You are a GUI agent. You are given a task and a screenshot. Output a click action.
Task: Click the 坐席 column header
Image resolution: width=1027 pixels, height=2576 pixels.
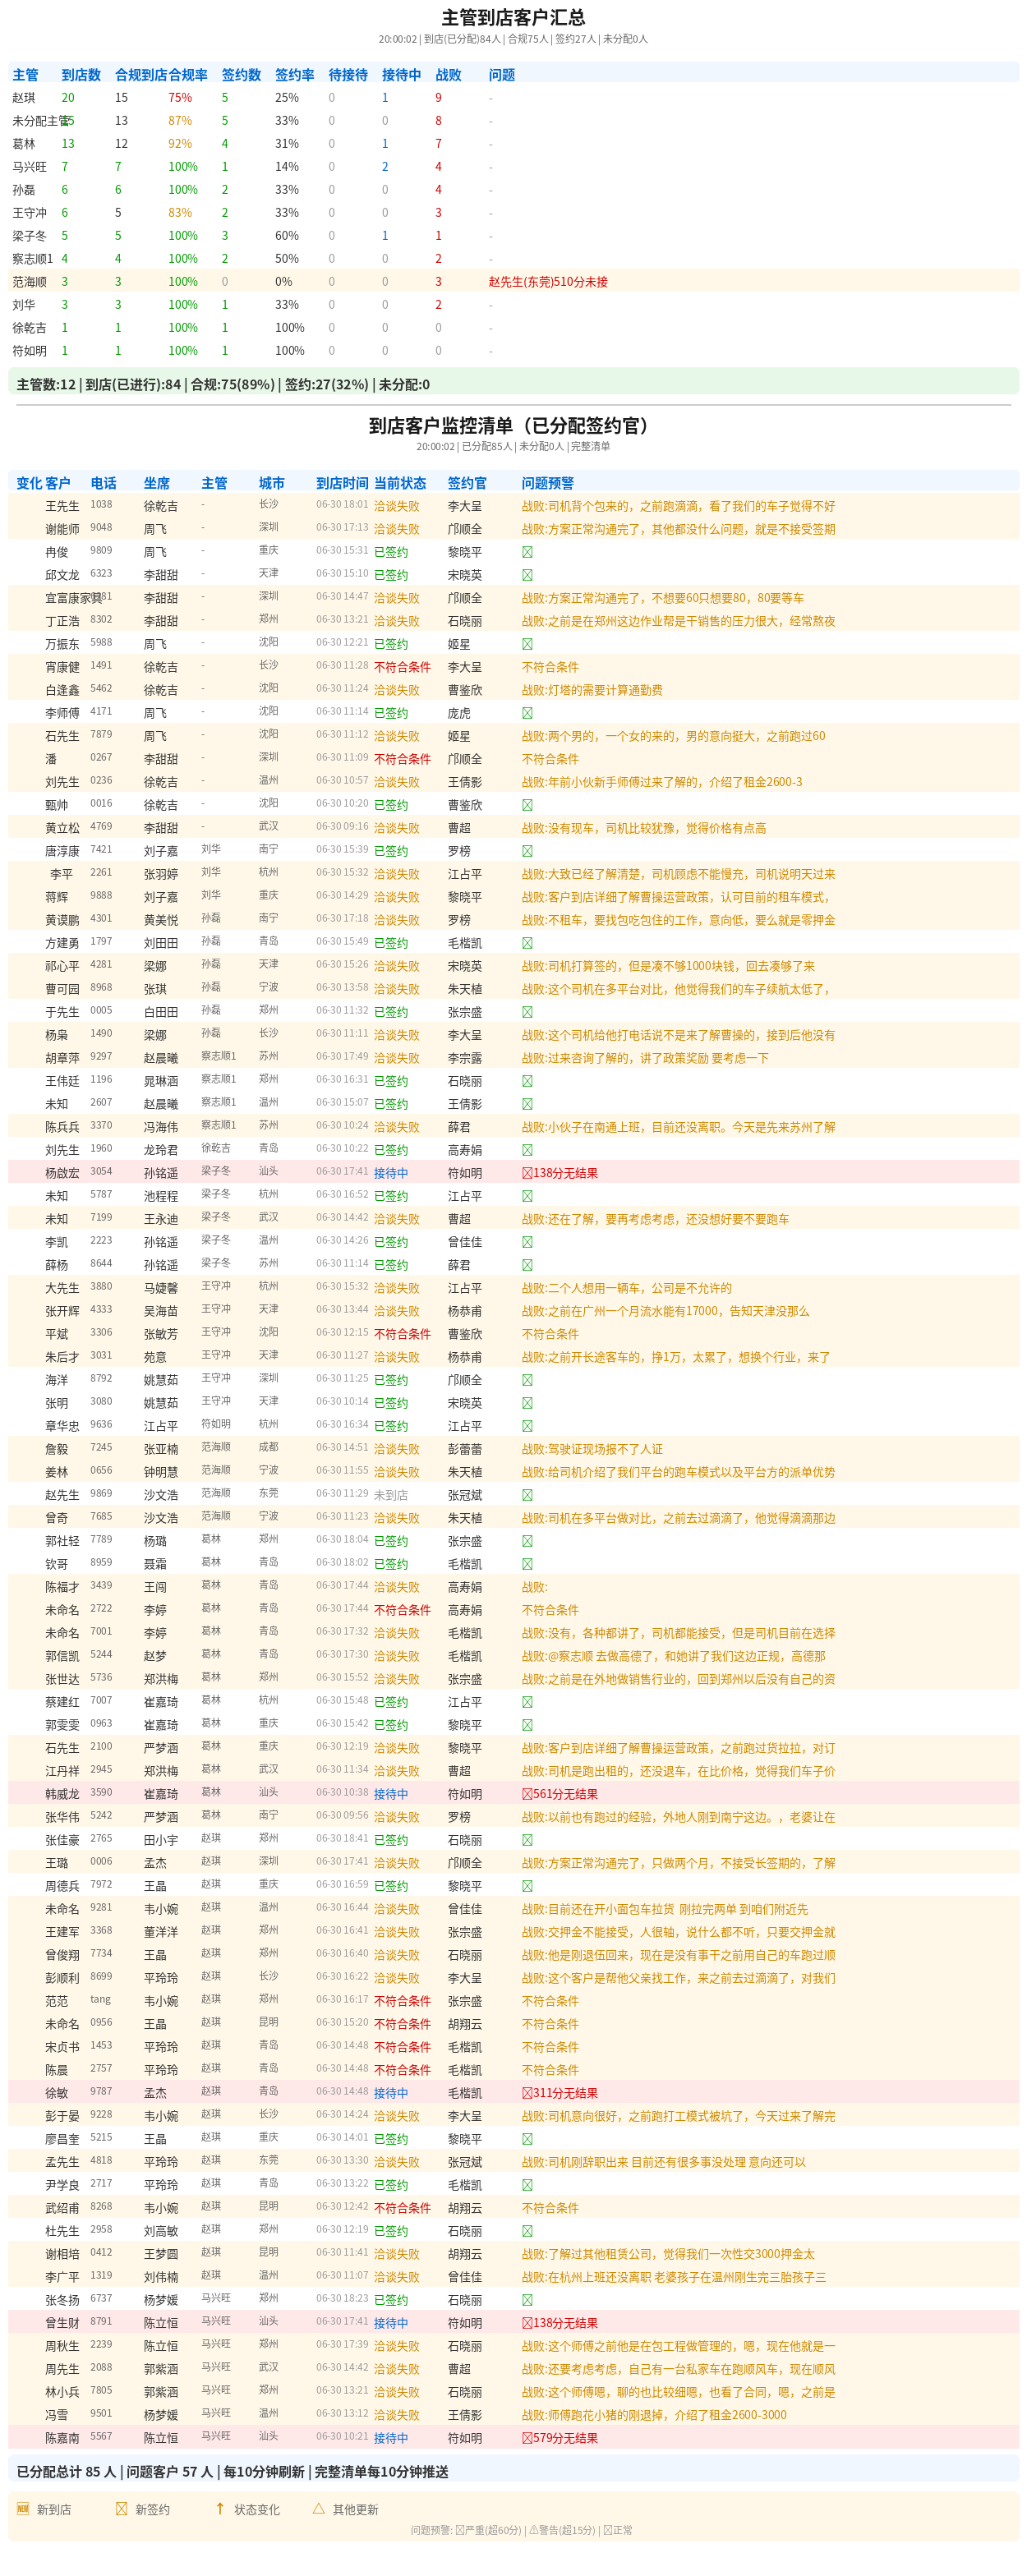tap(157, 483)
